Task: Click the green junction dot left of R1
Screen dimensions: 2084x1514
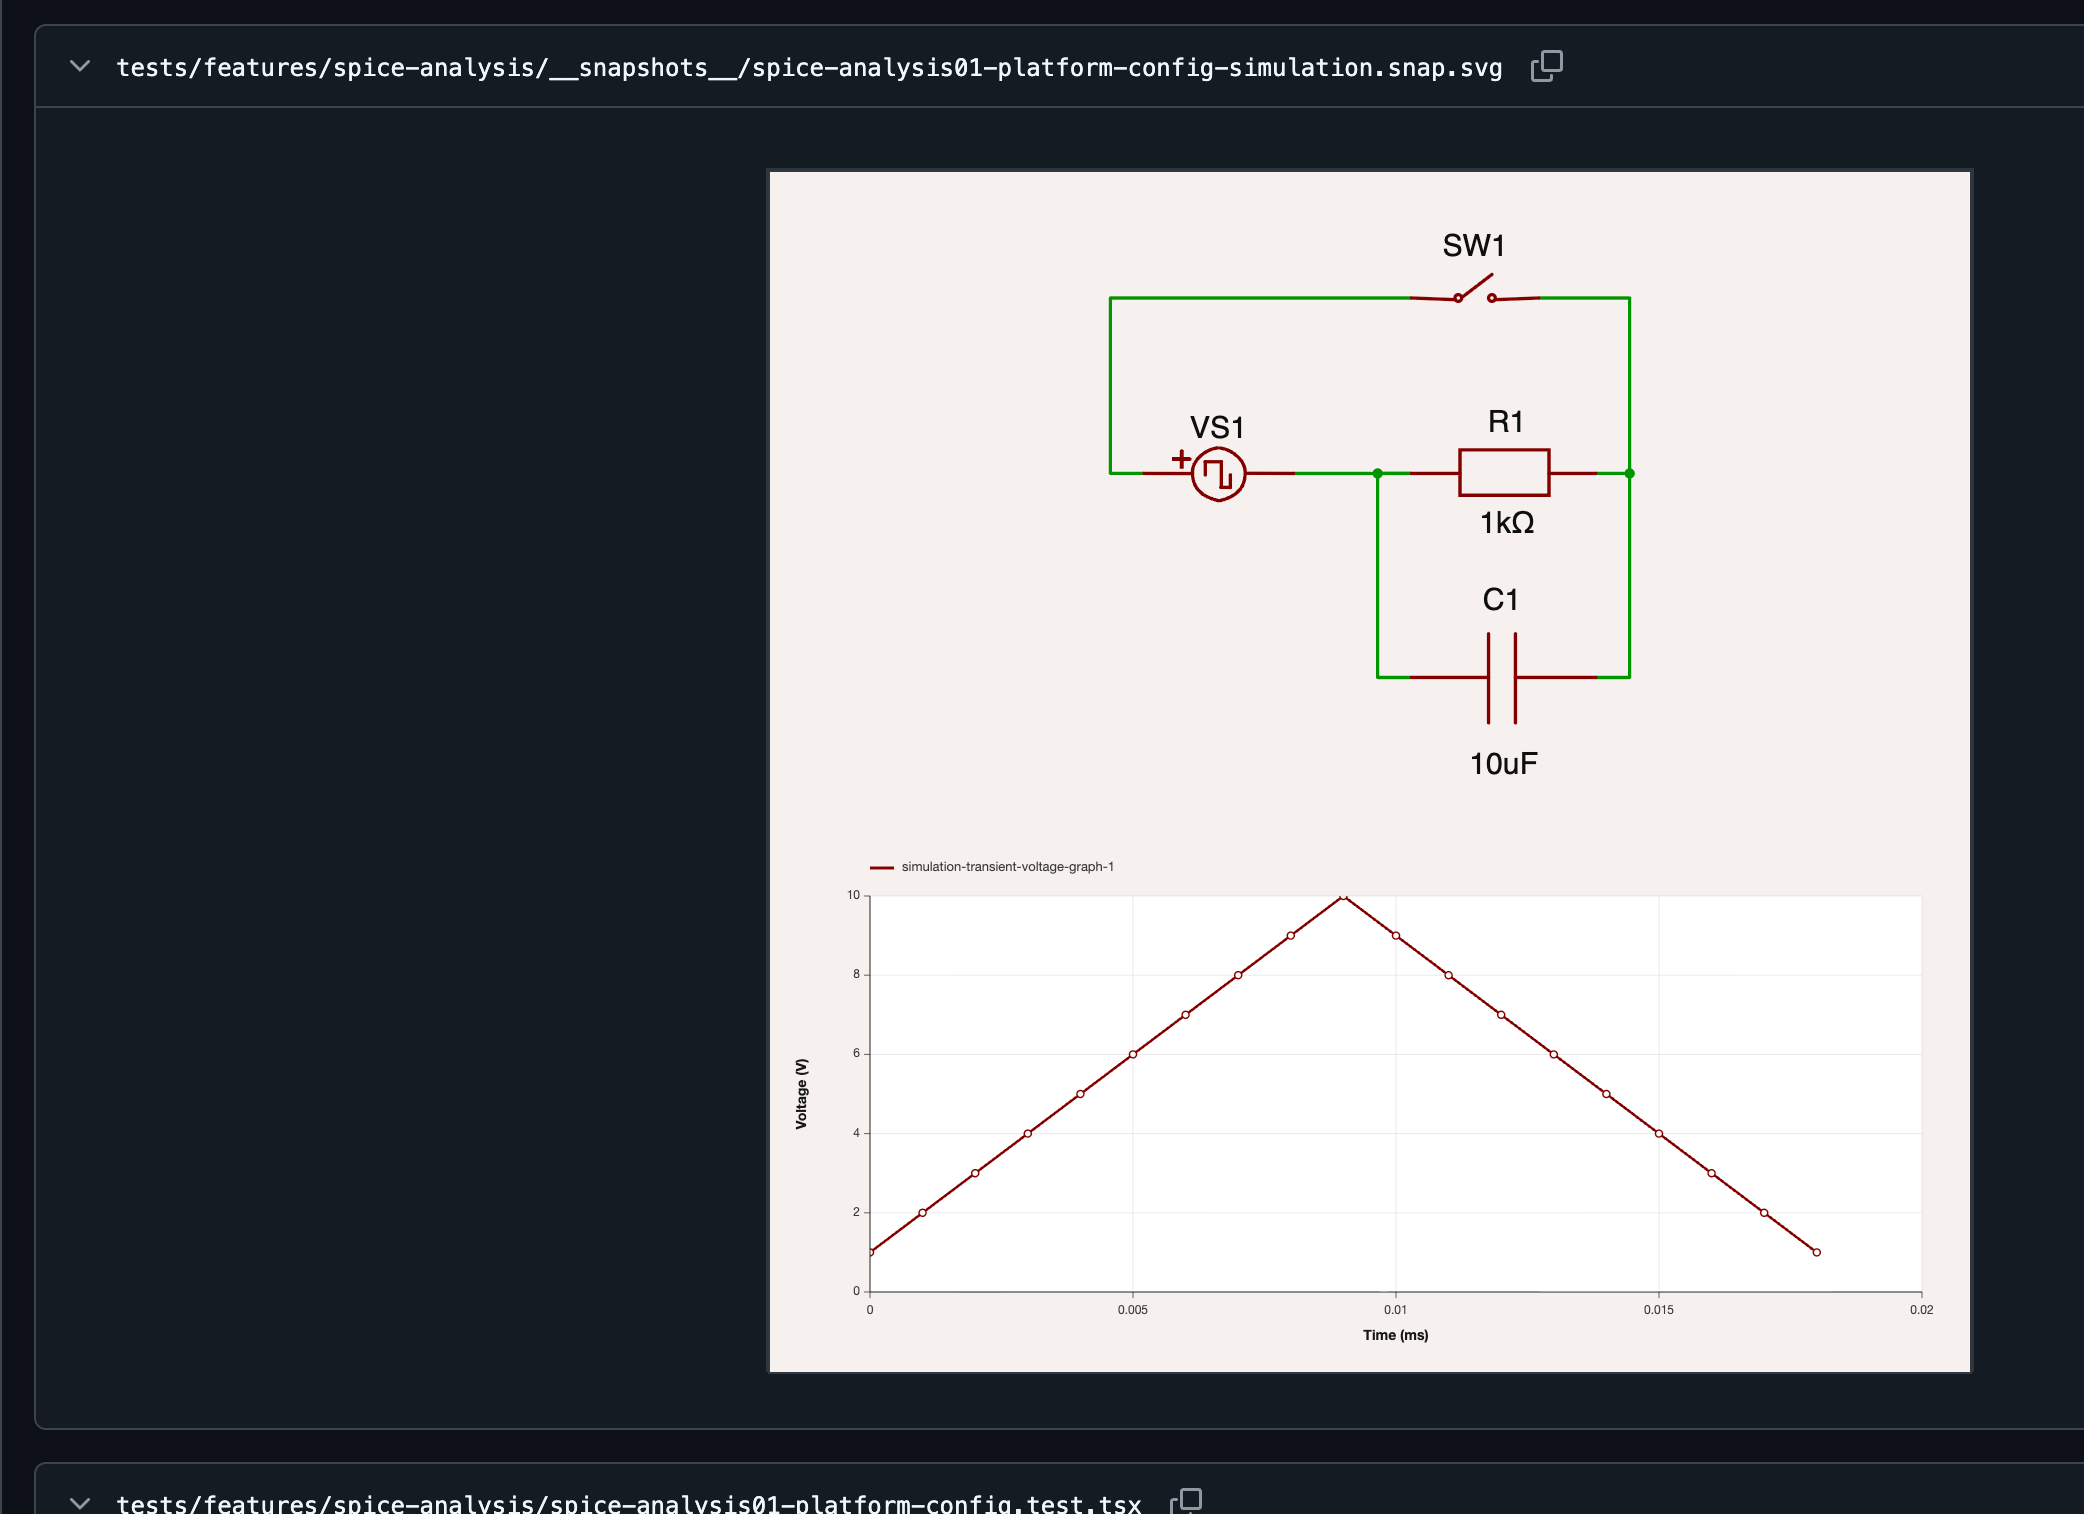Action: tap(1377, 473)
